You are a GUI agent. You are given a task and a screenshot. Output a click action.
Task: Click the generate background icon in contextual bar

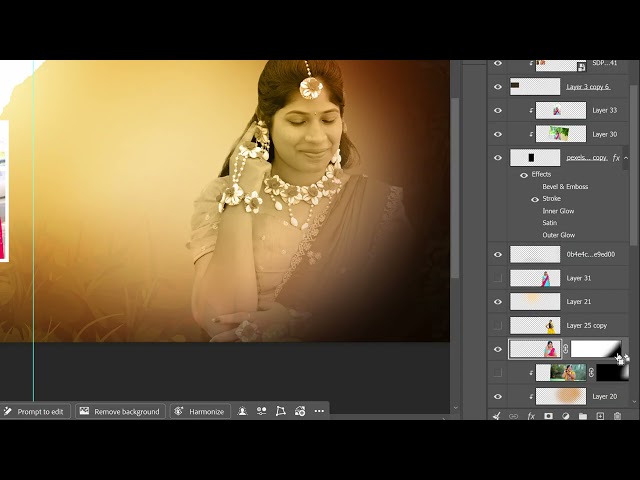[x=300, y=411]
